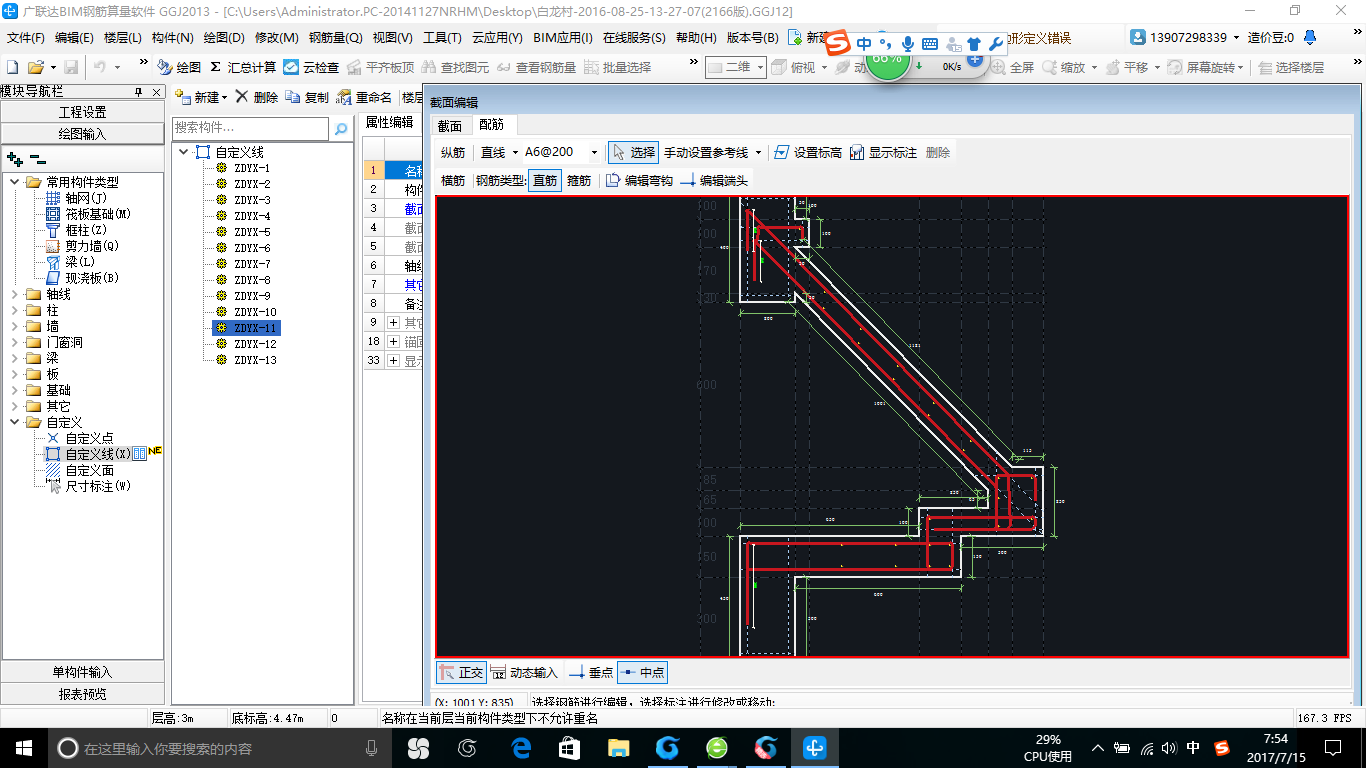Click the Windows taskbar search box
Viewport: 1366px width, 768px height.
(219, 747)
